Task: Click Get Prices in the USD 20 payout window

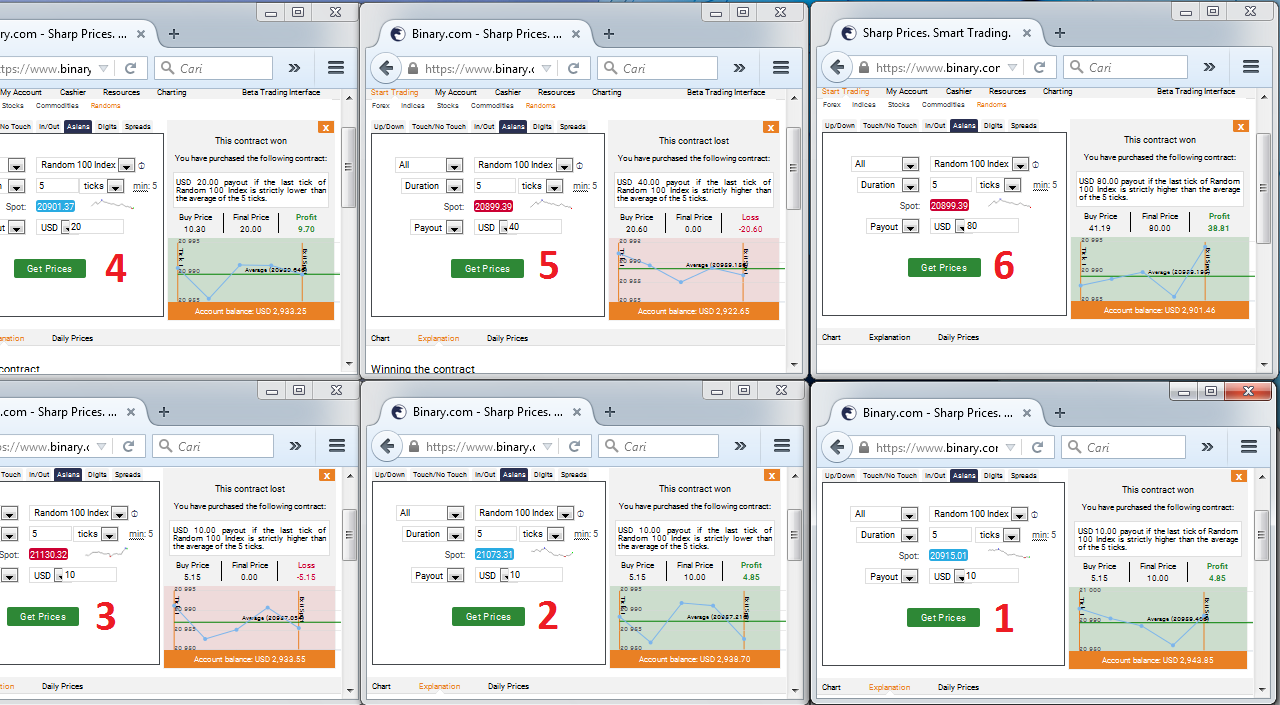Action: pyautogui.click(x=50, y=269)
